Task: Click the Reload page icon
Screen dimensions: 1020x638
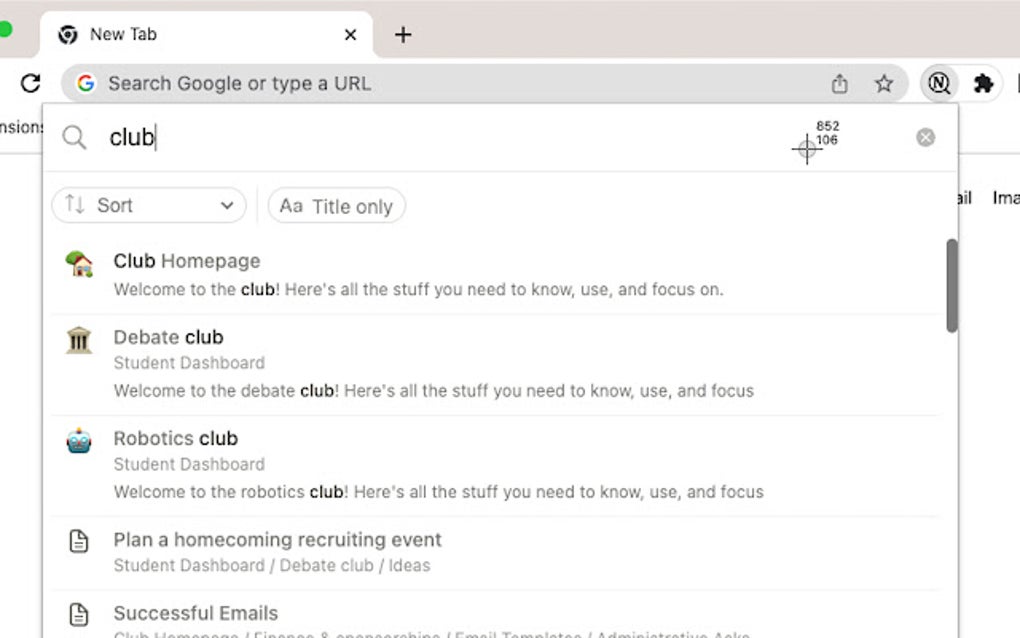Action: 30,84
